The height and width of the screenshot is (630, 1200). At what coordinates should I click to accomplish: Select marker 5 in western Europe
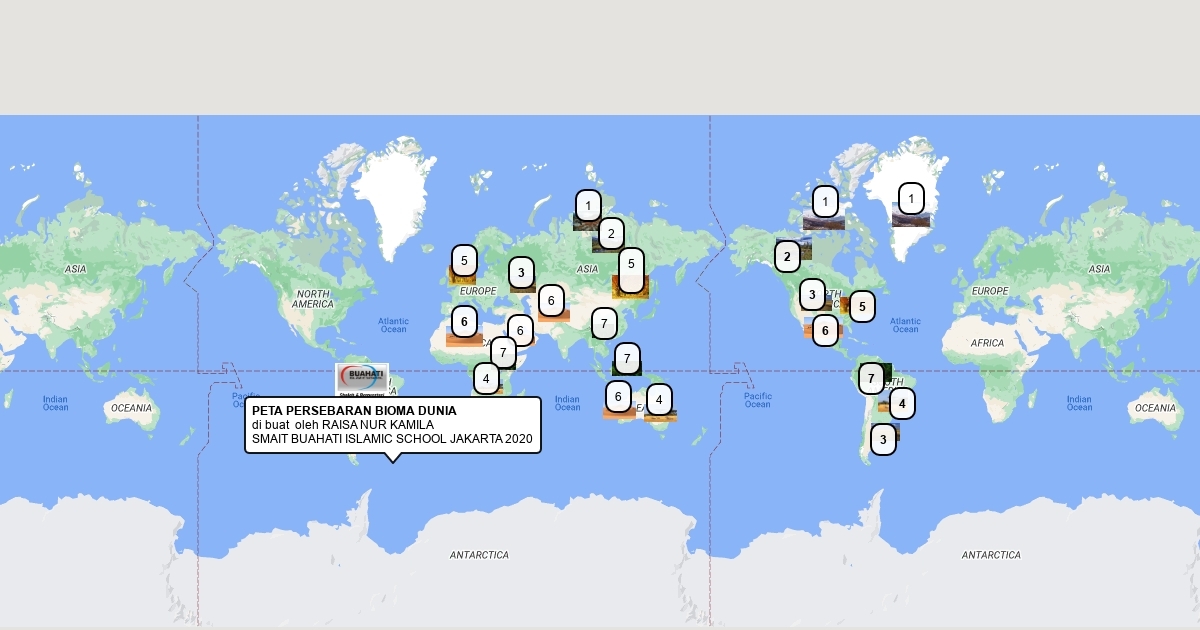464,260
